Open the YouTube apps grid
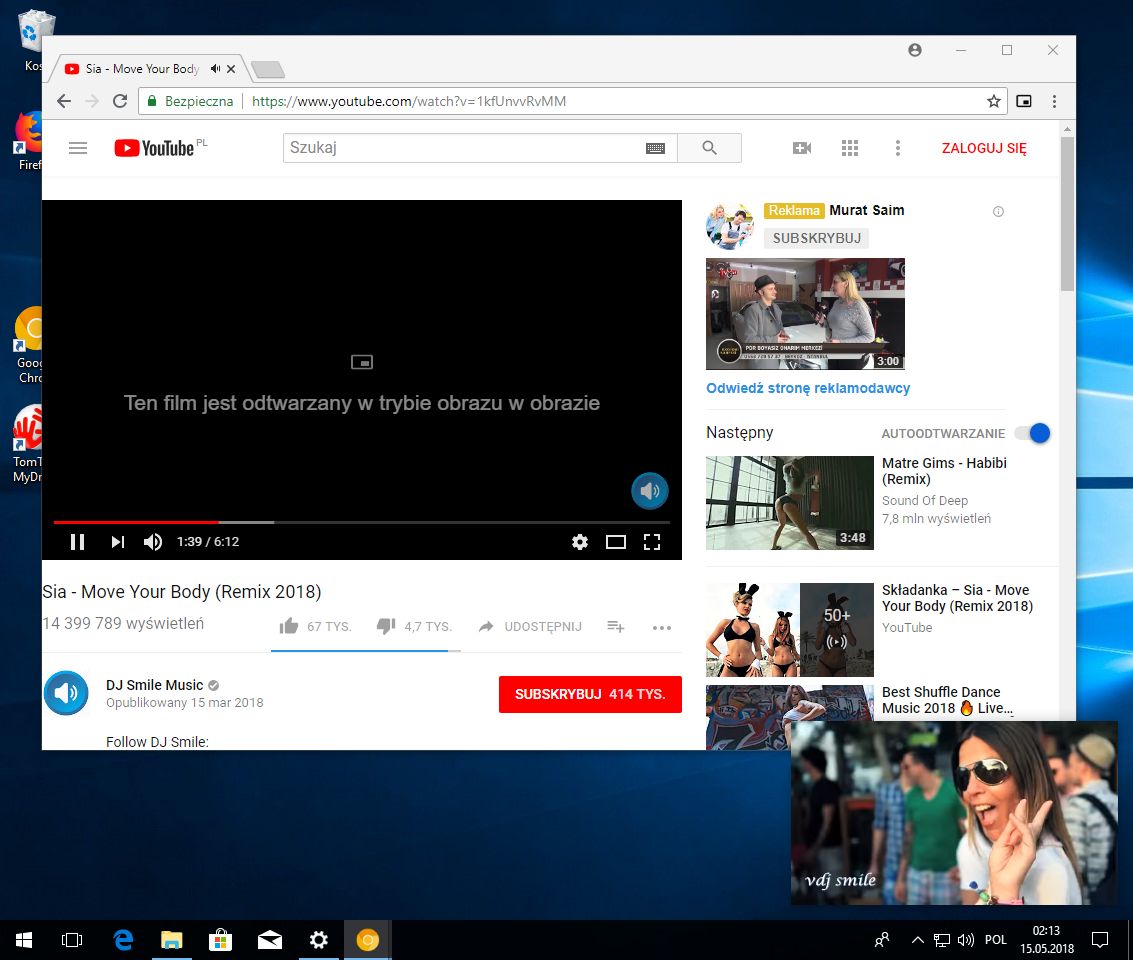This screenshot has width=1133, height=960. tap(850, 148)
